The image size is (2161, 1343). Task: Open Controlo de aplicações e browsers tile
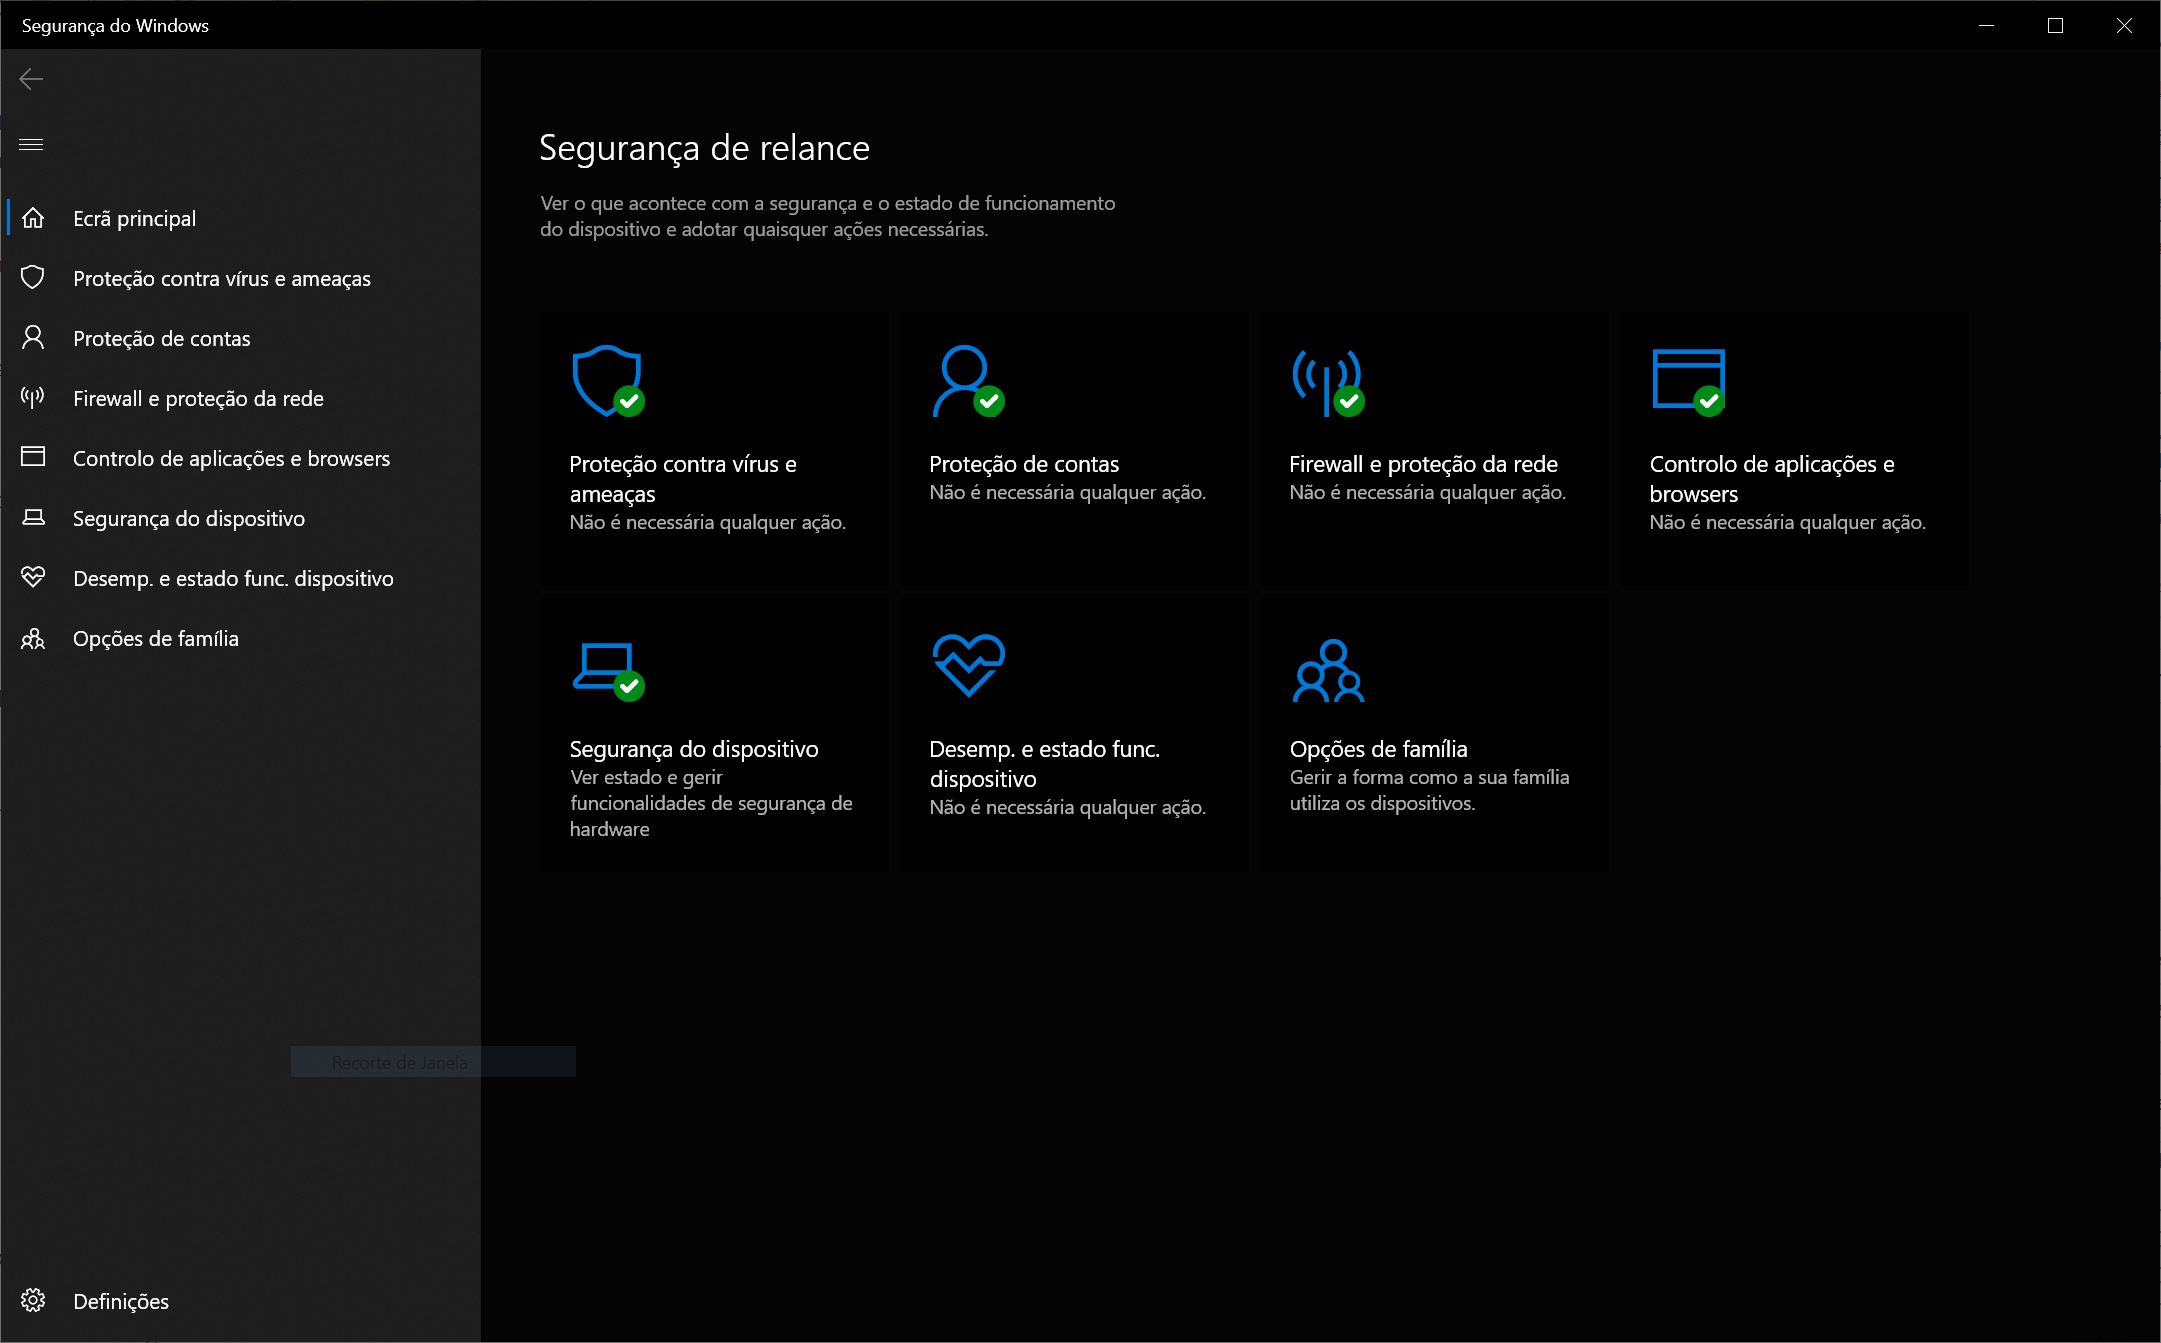point(1793,450)
